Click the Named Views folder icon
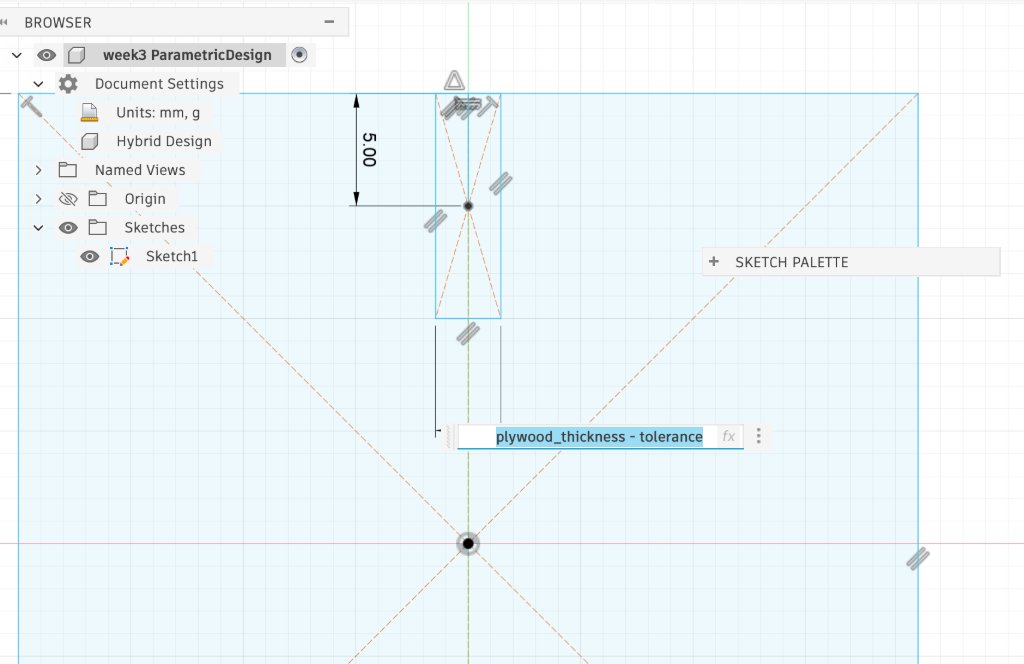The height and width of the screenshot is (664, 1024). coord(68,170)
